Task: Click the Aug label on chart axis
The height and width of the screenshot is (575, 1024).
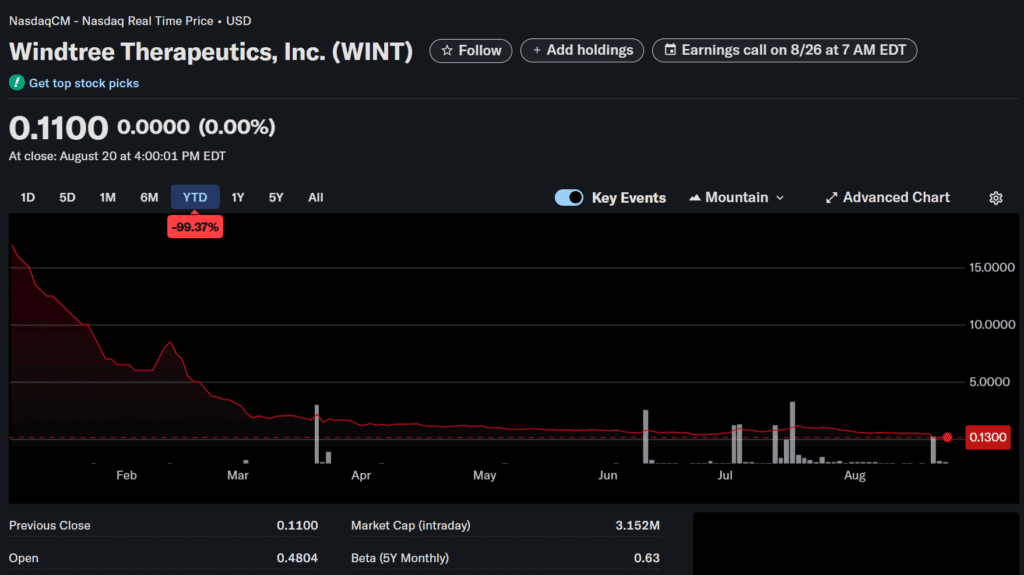Action: (x=854, y=475)
